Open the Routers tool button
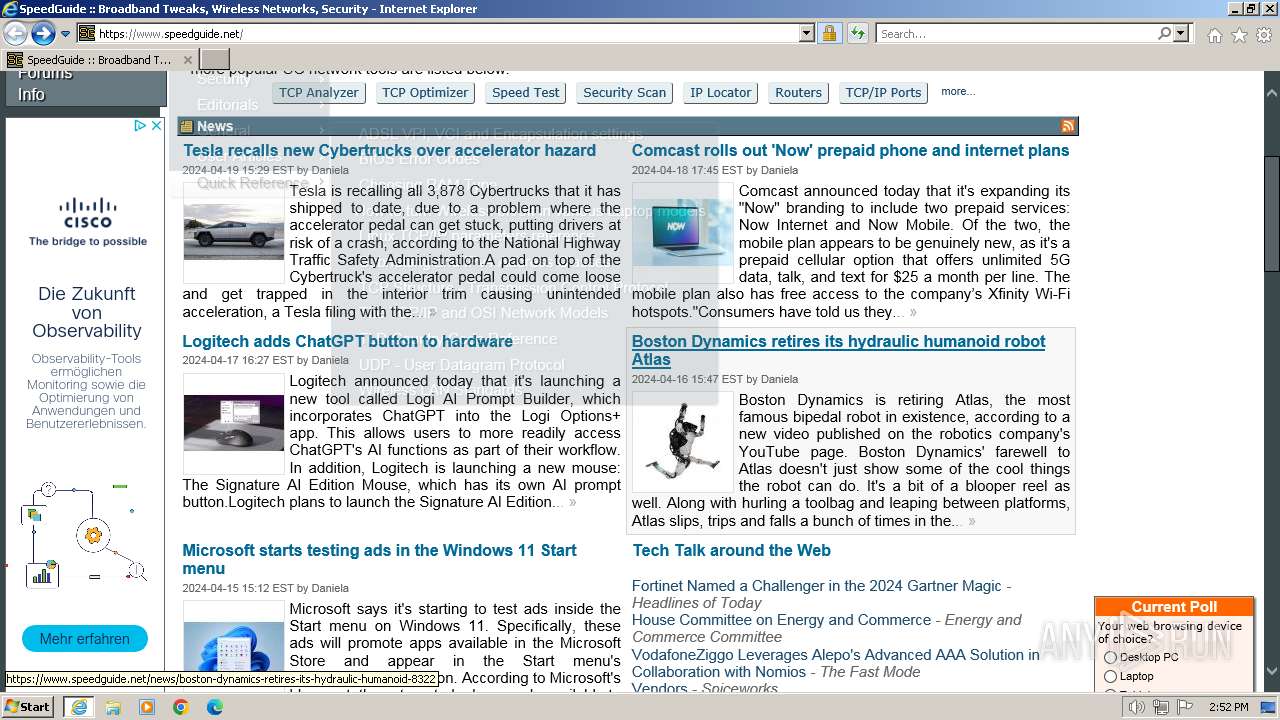This screenshot has height=720, width=1280. [798, 93]
